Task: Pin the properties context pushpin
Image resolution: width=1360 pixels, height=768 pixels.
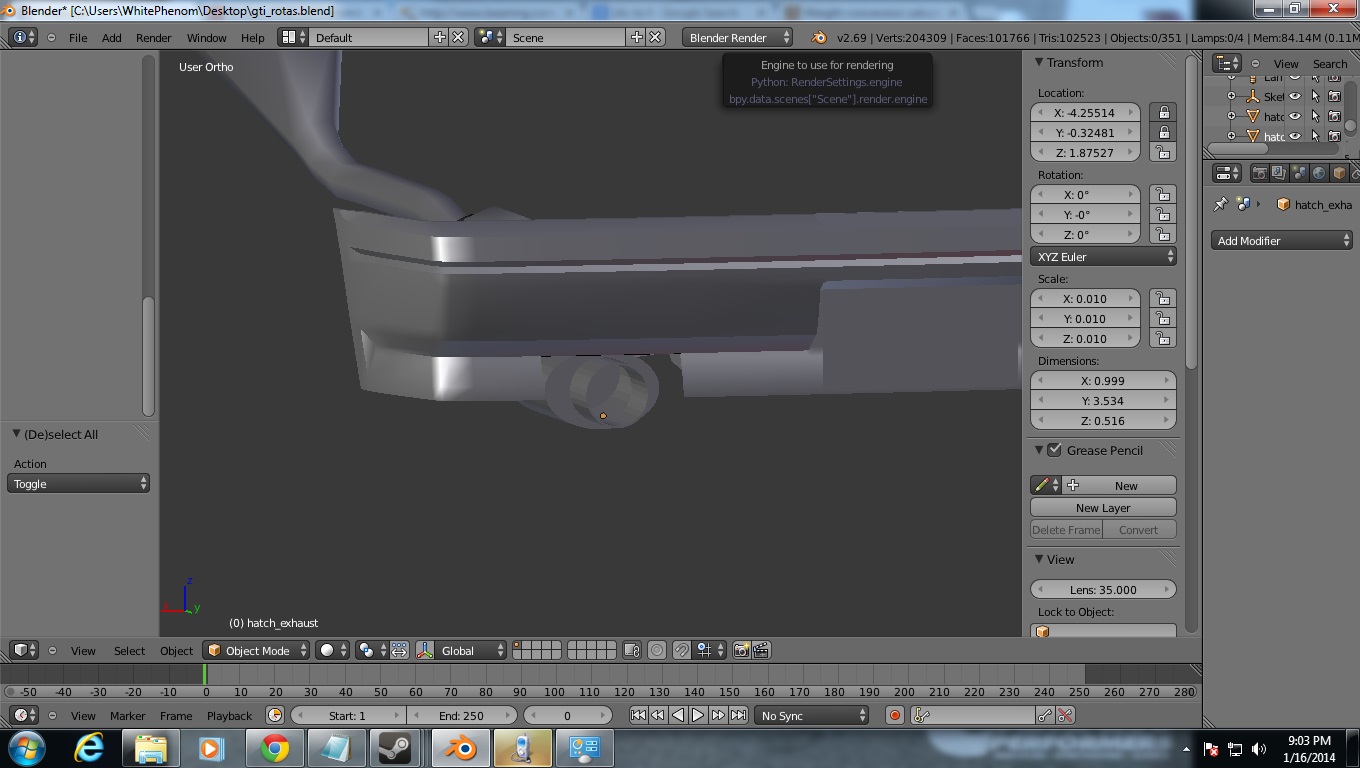Action: coord(1220,204)
